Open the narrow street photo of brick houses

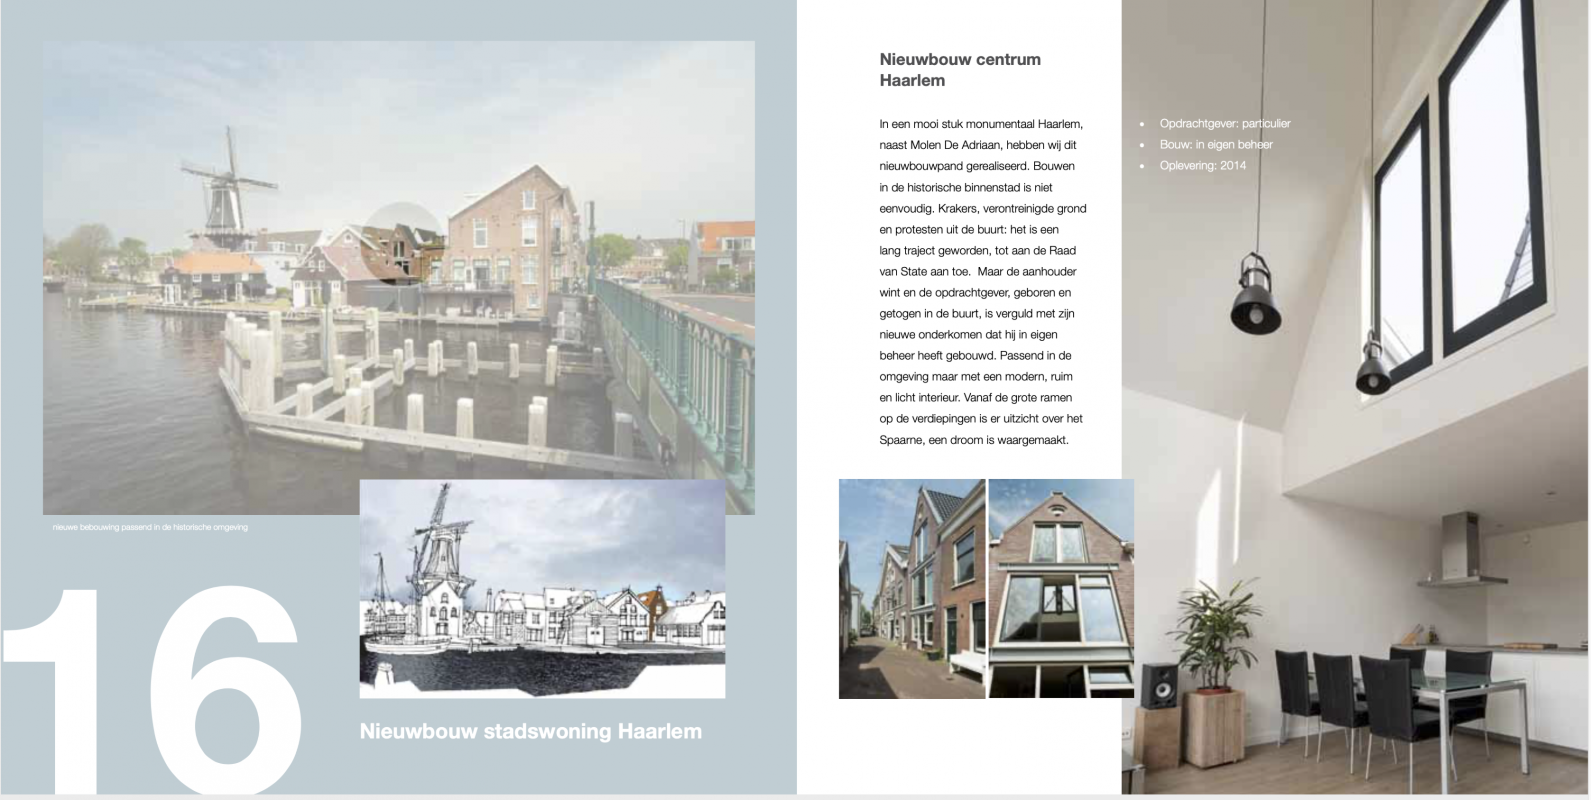click(x=911, y=589)
